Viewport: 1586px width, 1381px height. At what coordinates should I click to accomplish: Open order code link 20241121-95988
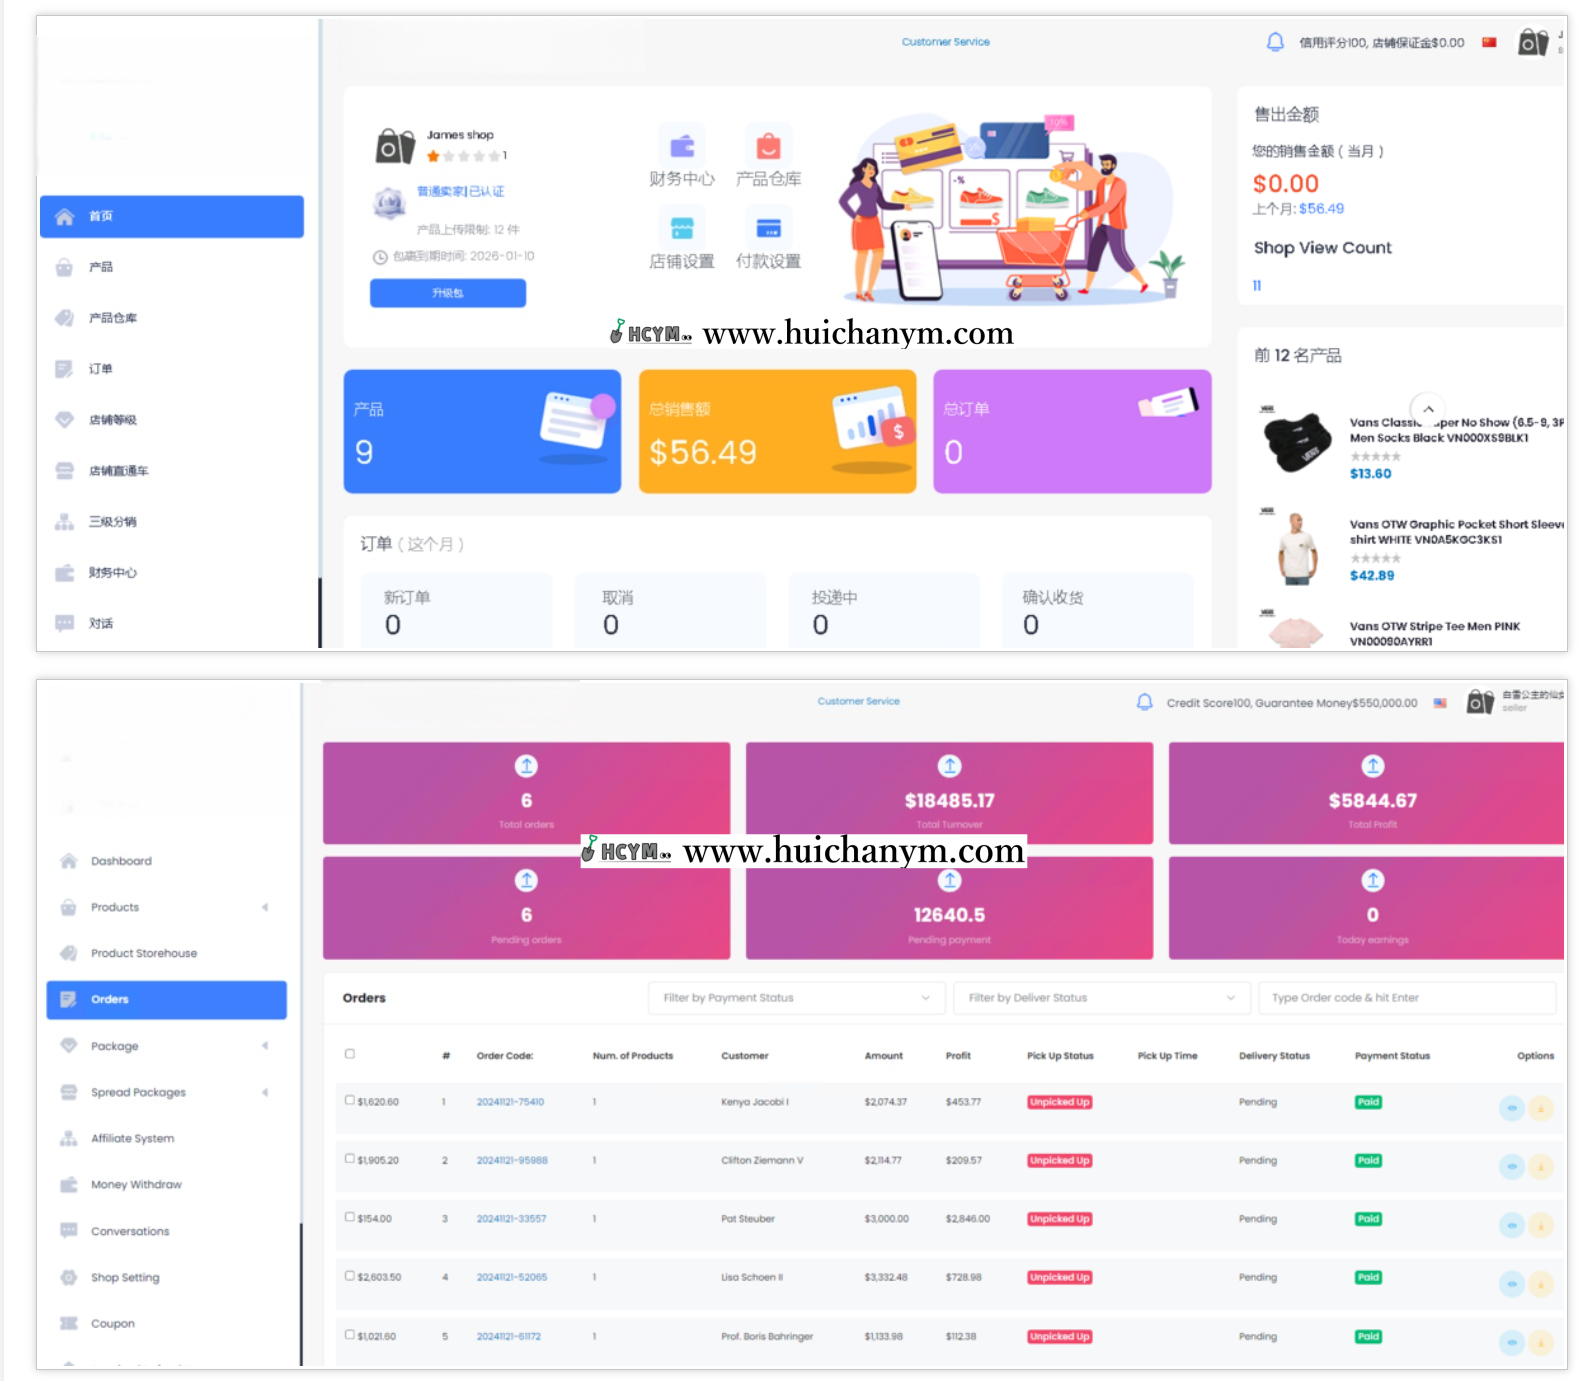(512, 1161)
